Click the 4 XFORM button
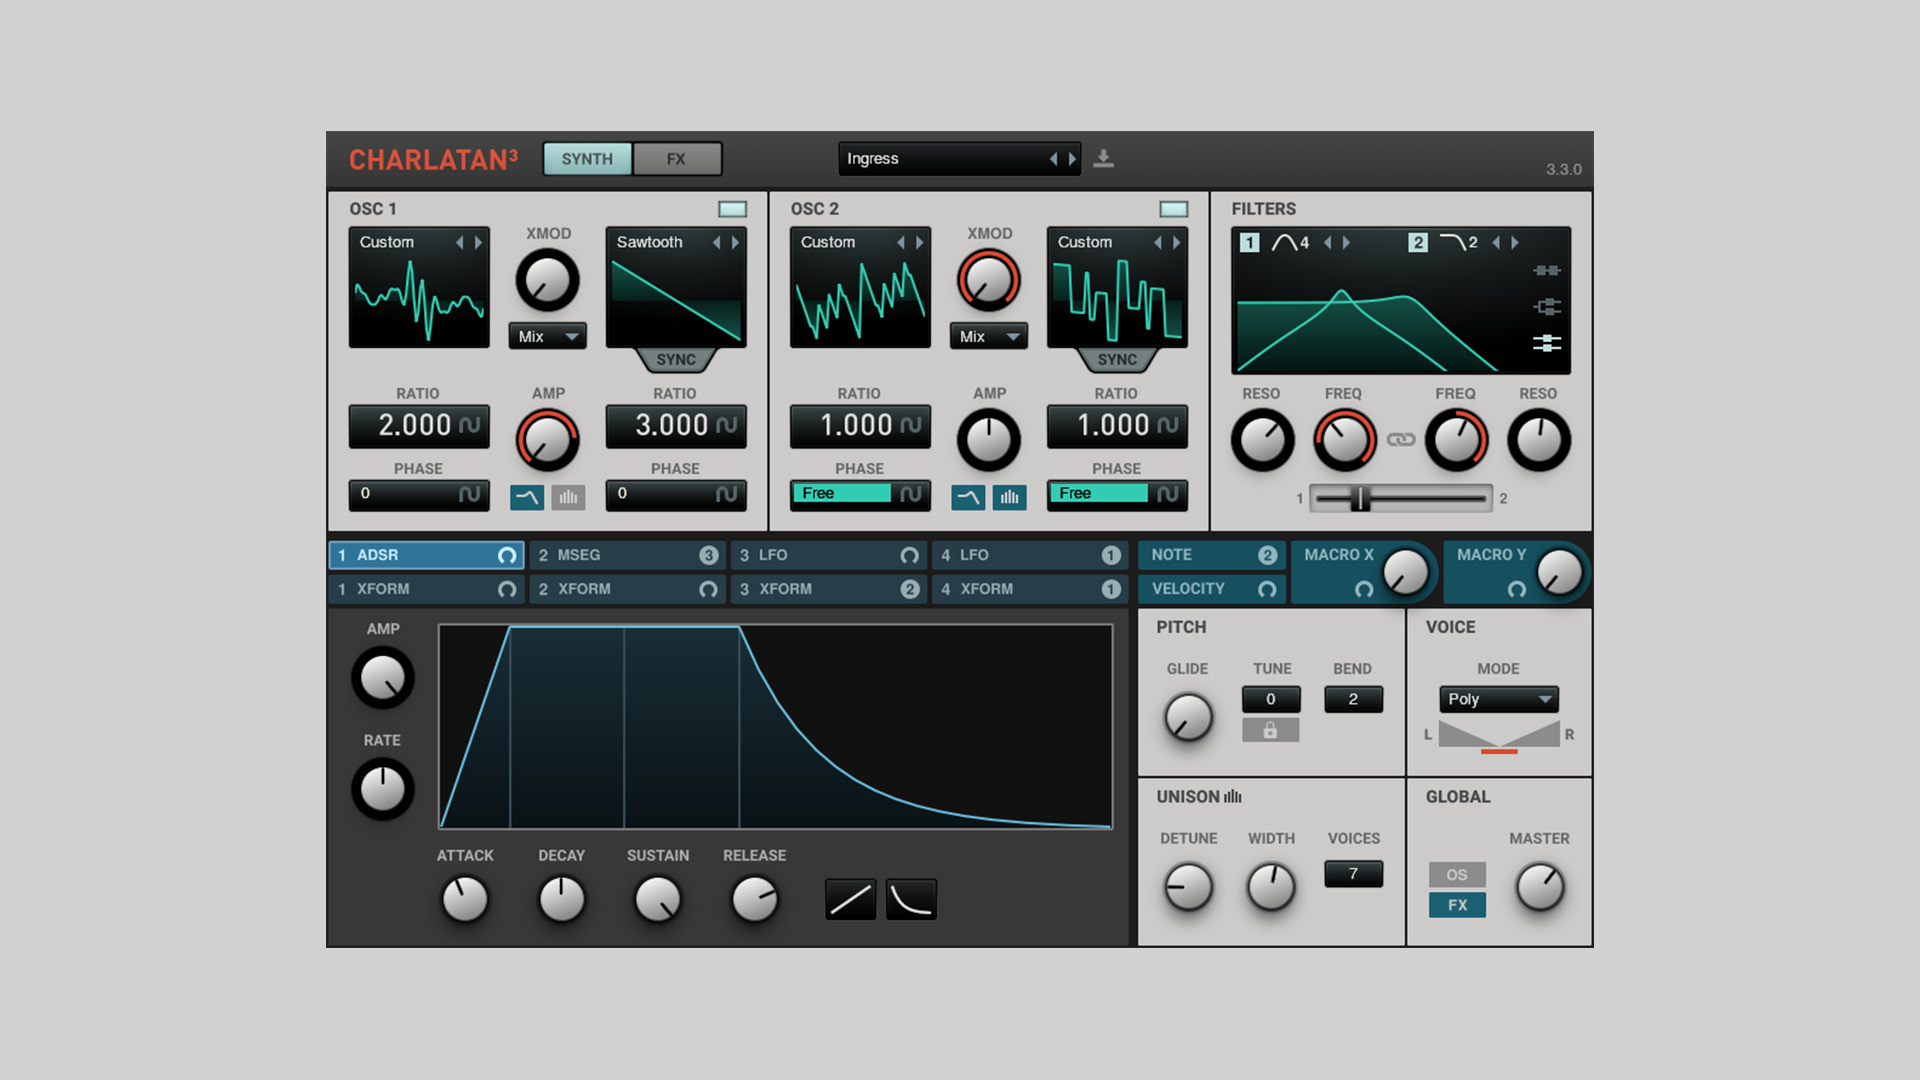This screenshot has height=1080, width=1920. [x=1030, y=589]
